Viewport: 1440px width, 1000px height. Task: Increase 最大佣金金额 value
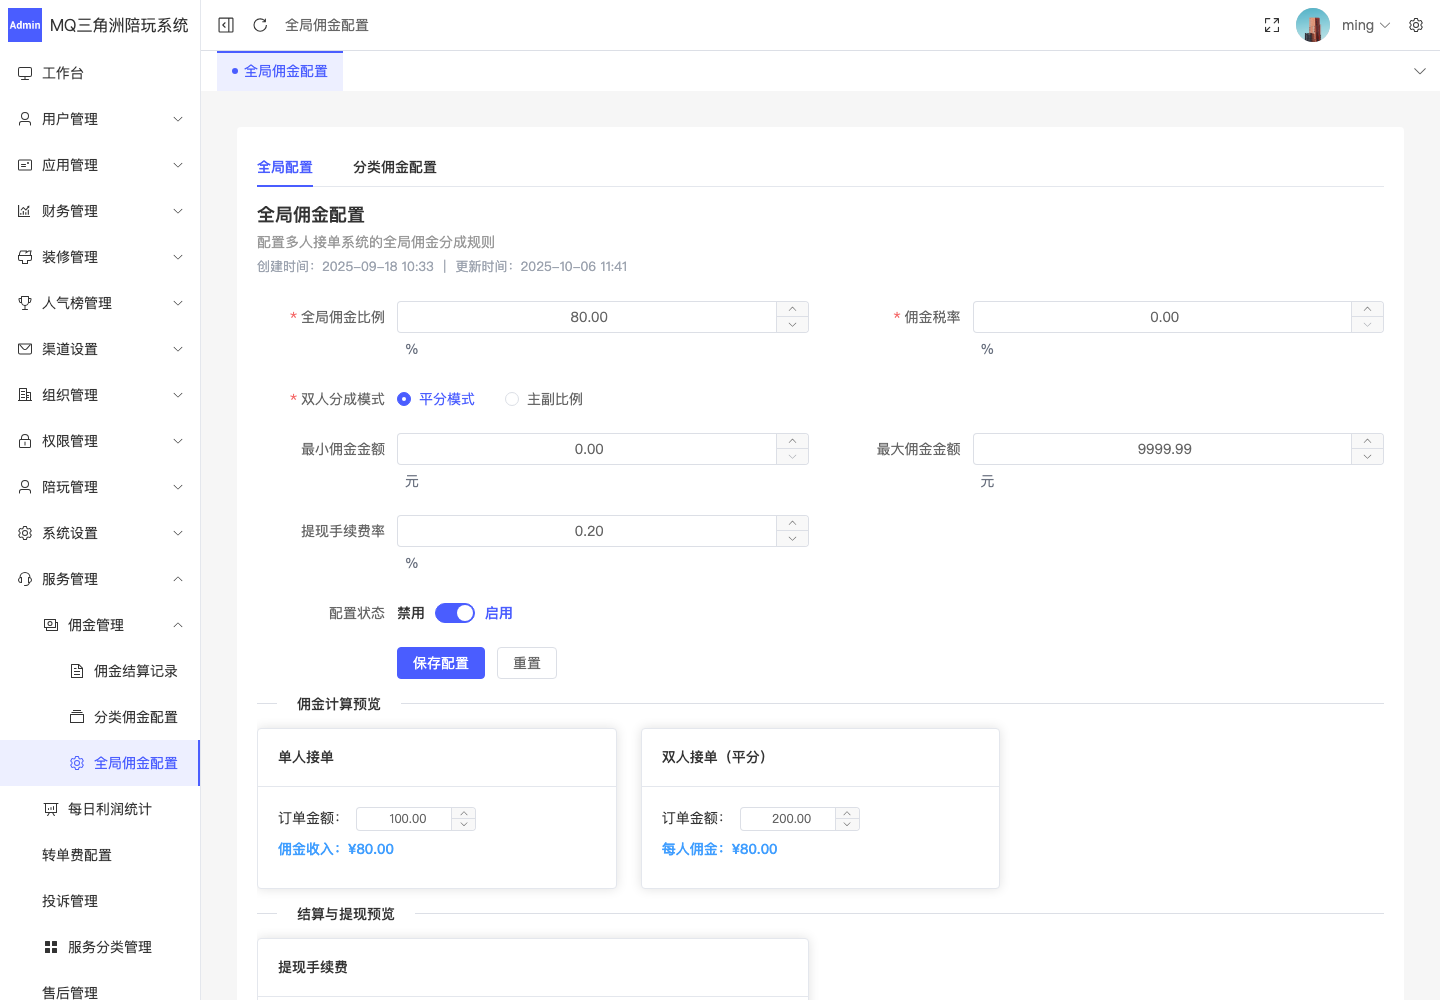(1367, 441)
